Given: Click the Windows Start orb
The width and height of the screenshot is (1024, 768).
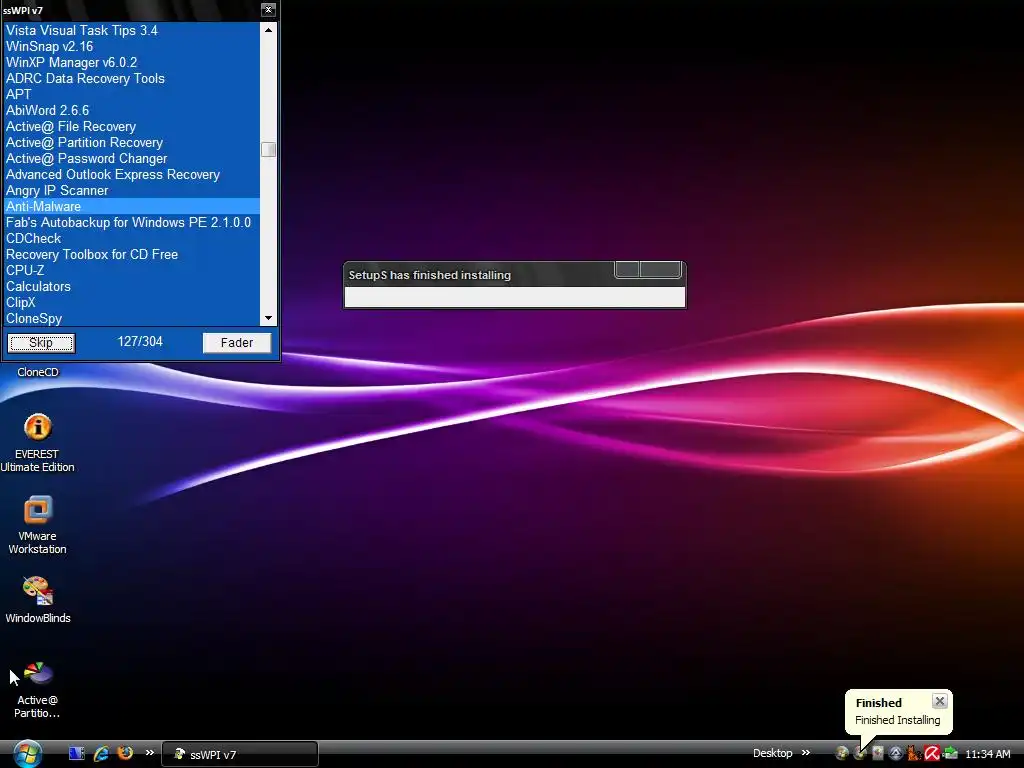Looking at the screenshot, I should click(27, 754).
